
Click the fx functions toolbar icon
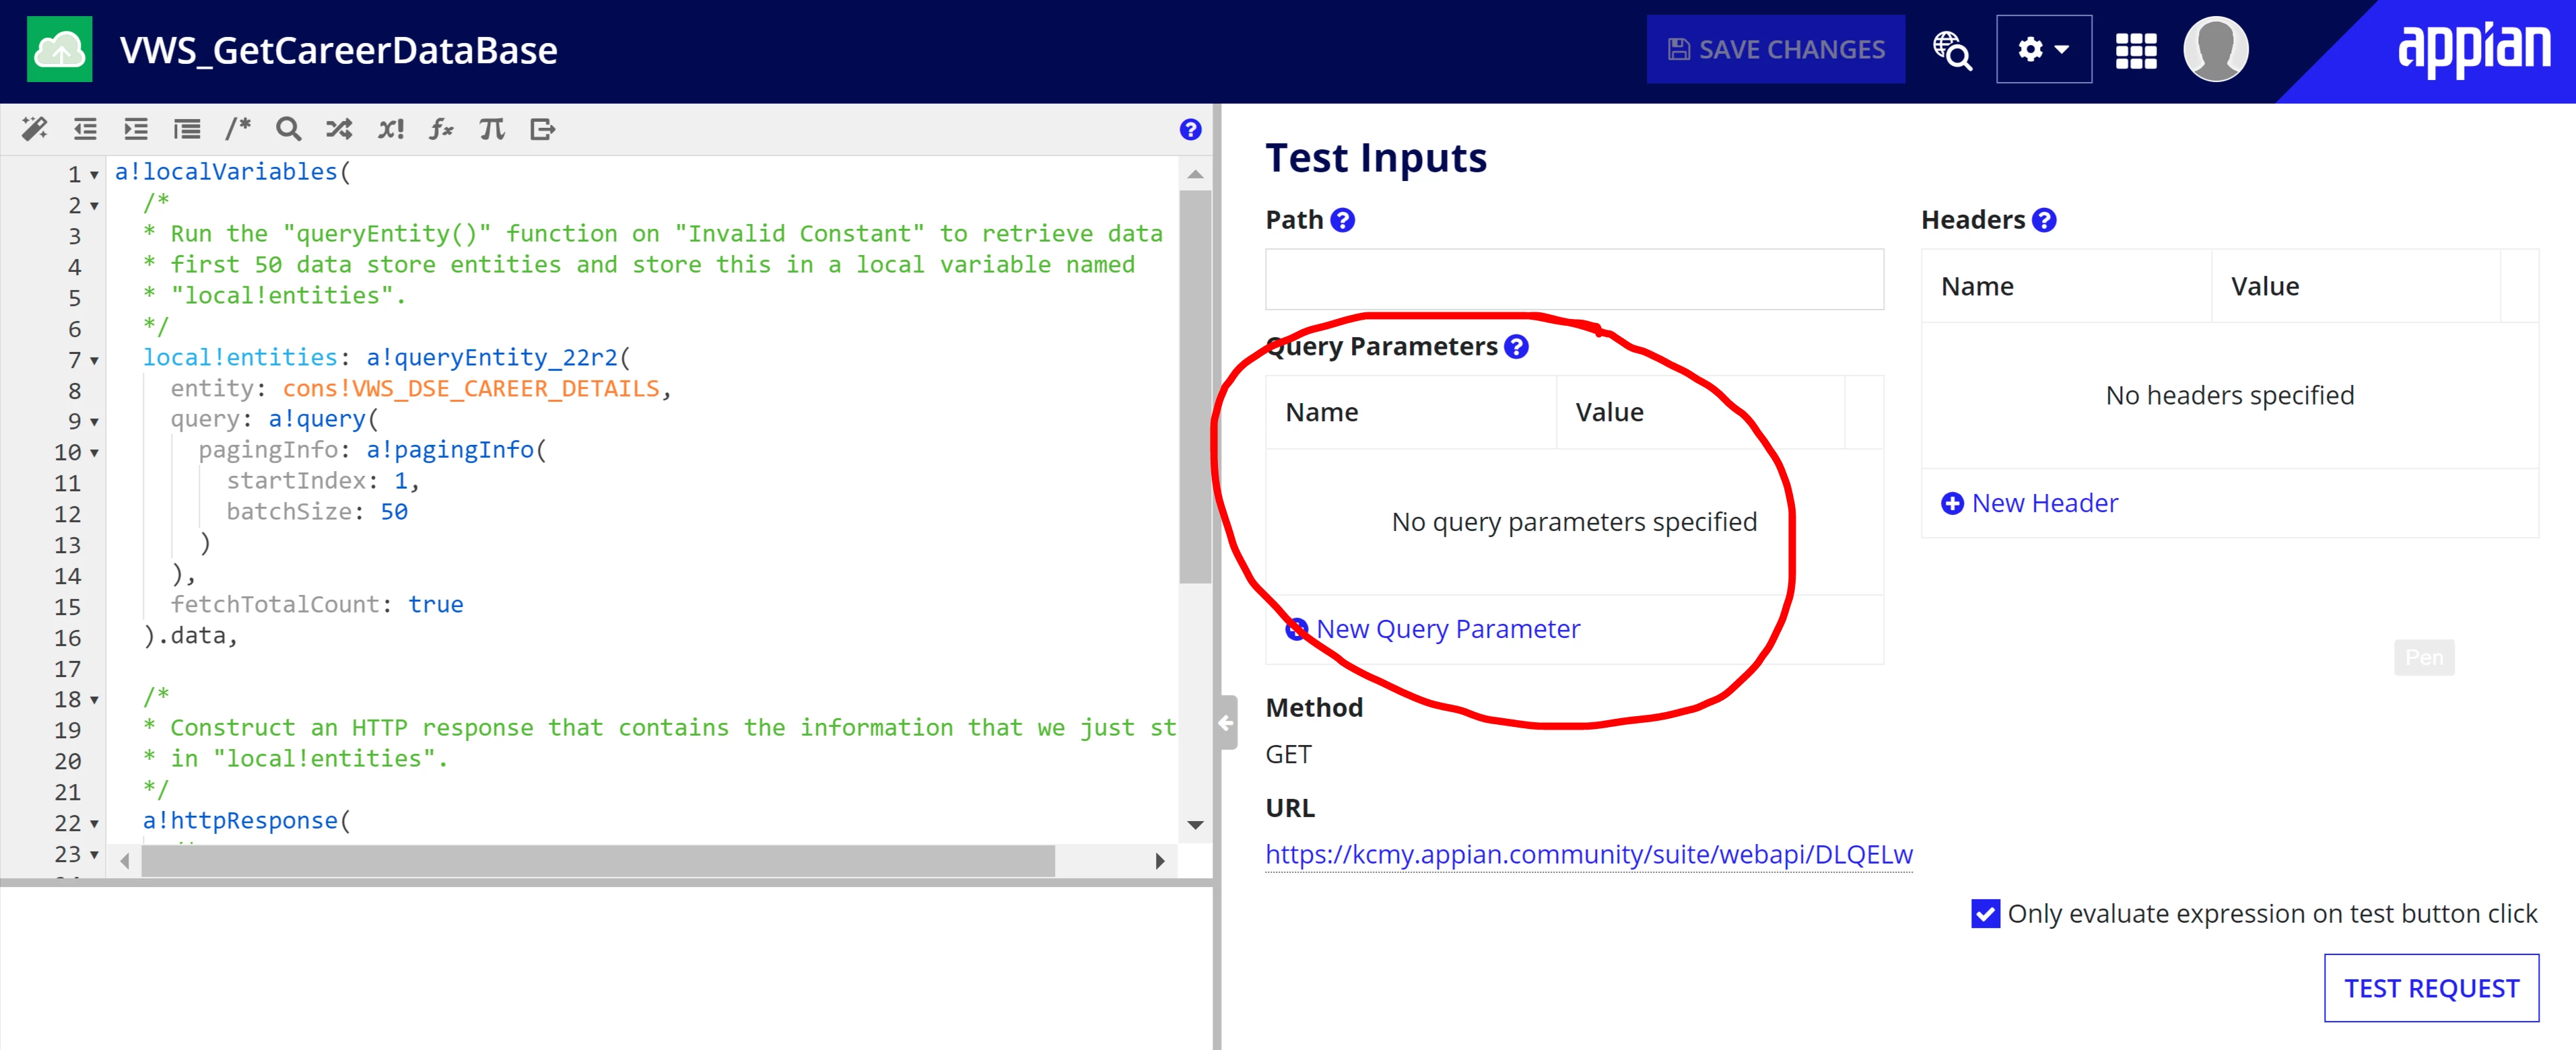tap(441, 129)
